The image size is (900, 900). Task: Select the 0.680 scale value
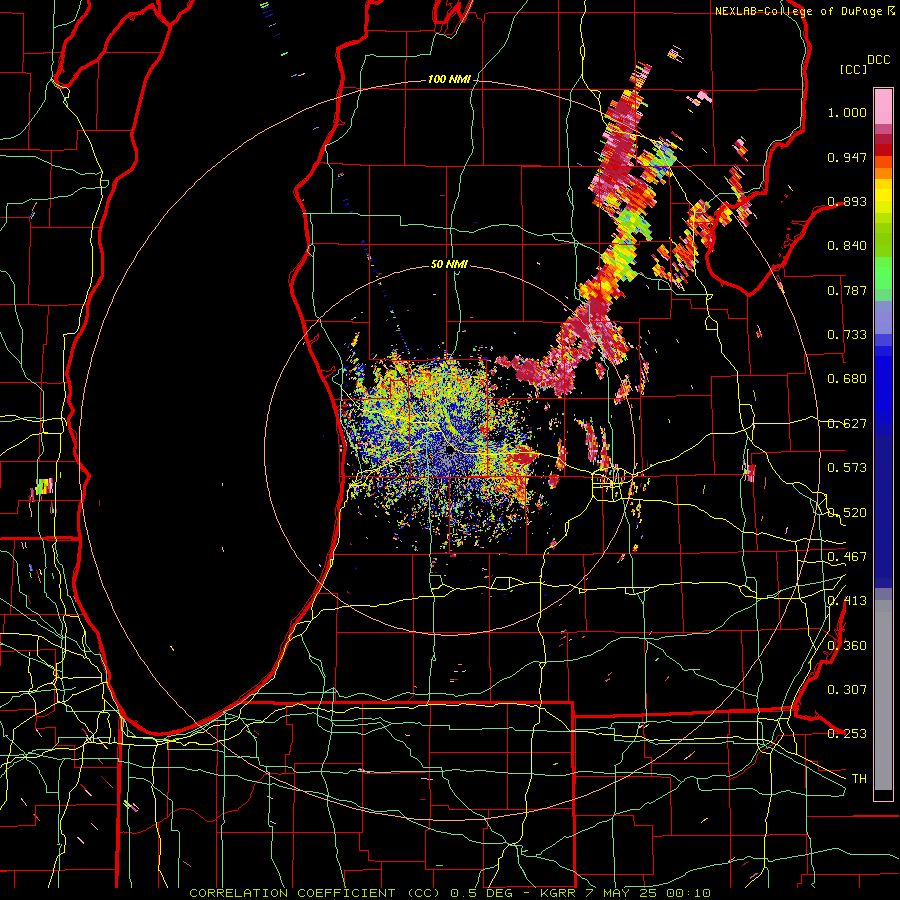(847, 379)
